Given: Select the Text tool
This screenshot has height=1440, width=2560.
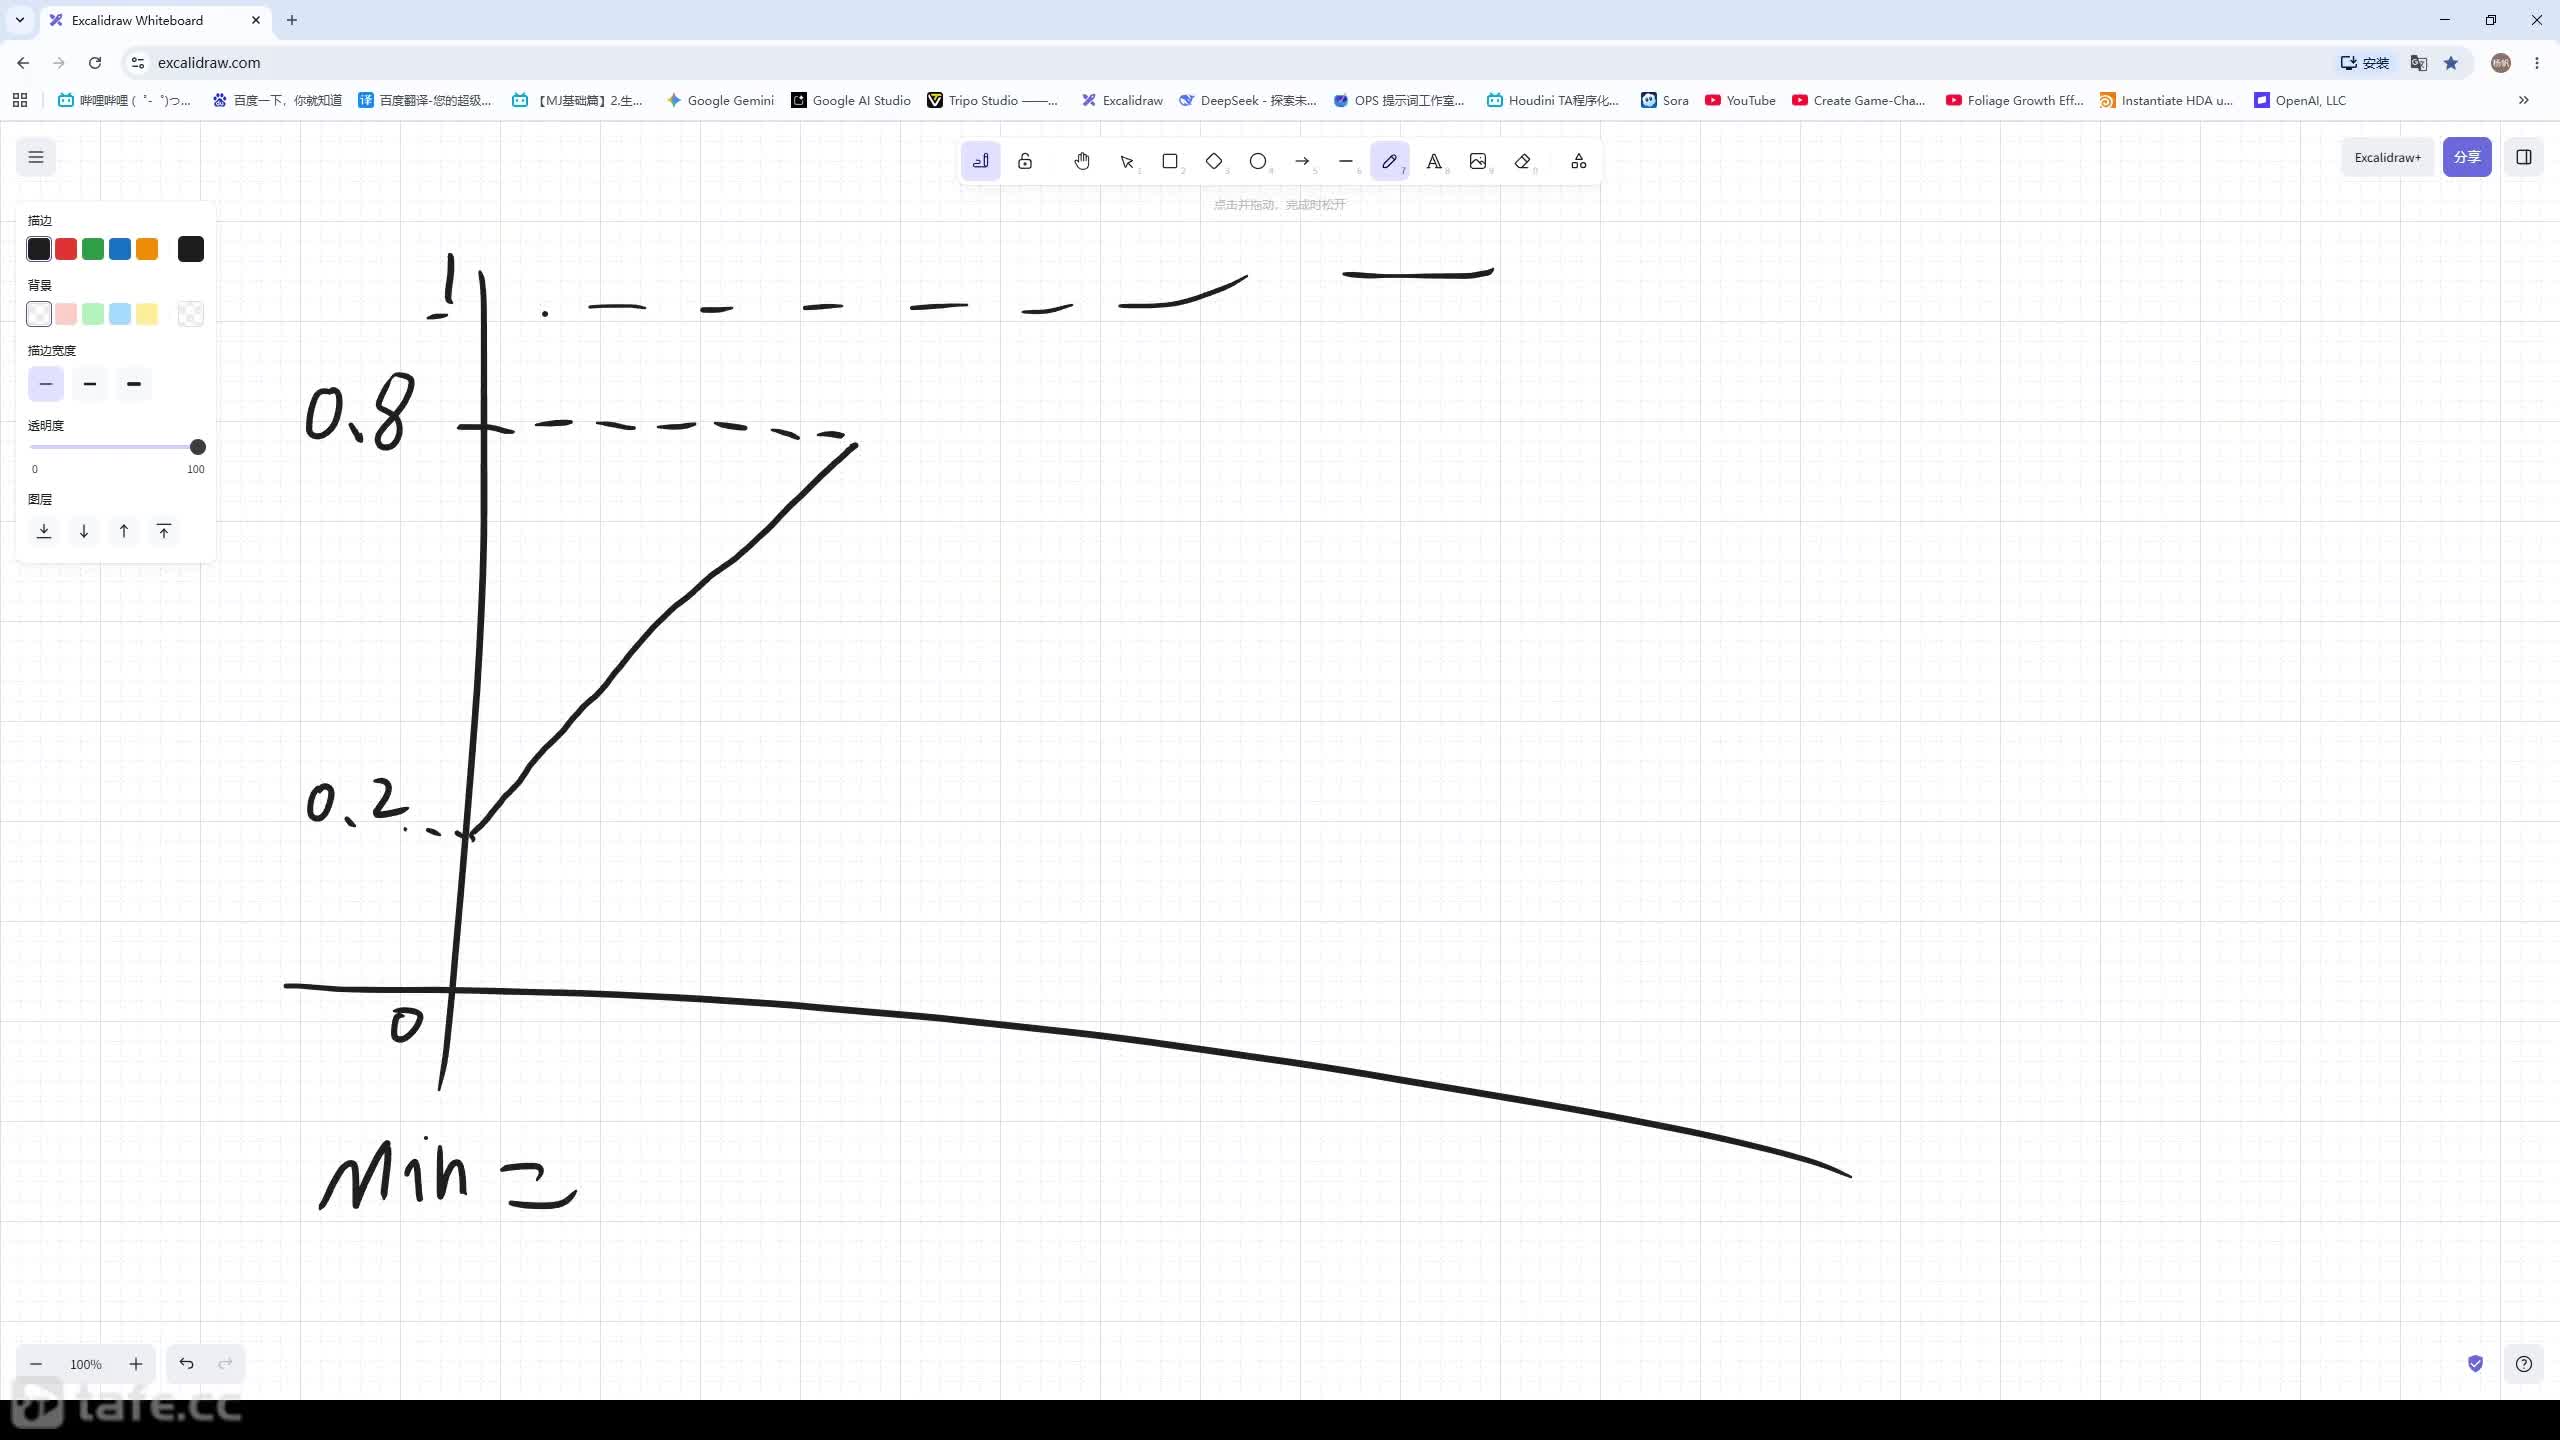Looking at the screenshot, I should coord(1434,161).
